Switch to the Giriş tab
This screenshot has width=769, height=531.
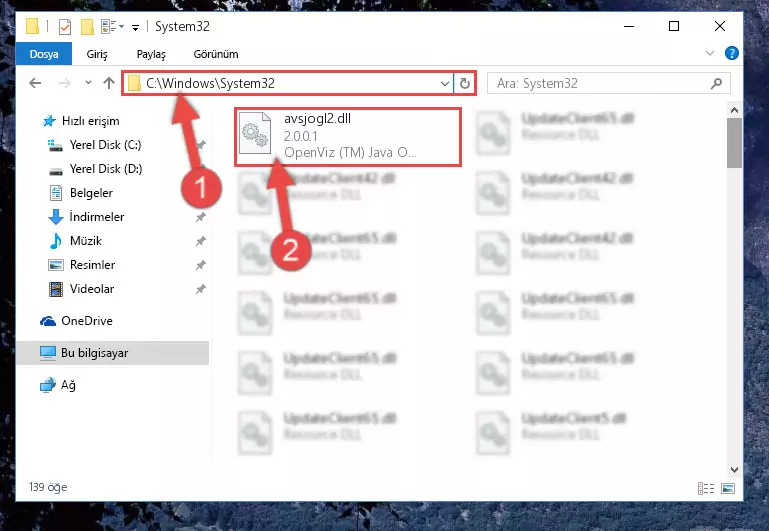(x=97, y=54)
